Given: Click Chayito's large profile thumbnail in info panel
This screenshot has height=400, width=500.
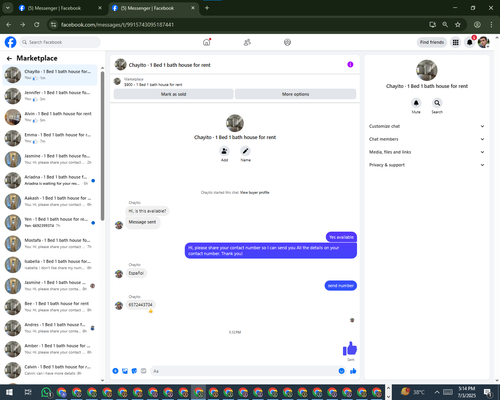Looking at the screenshot, I should tap(427, 70).
